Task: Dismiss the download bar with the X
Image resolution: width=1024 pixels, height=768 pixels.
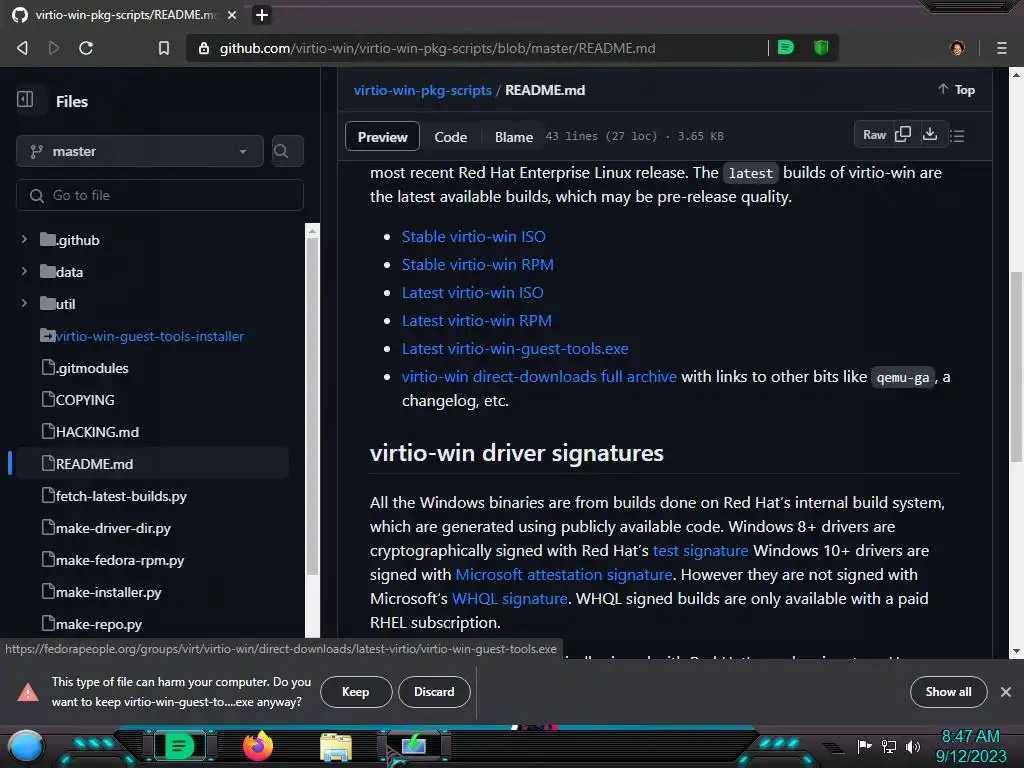Action: (1006, 692)
